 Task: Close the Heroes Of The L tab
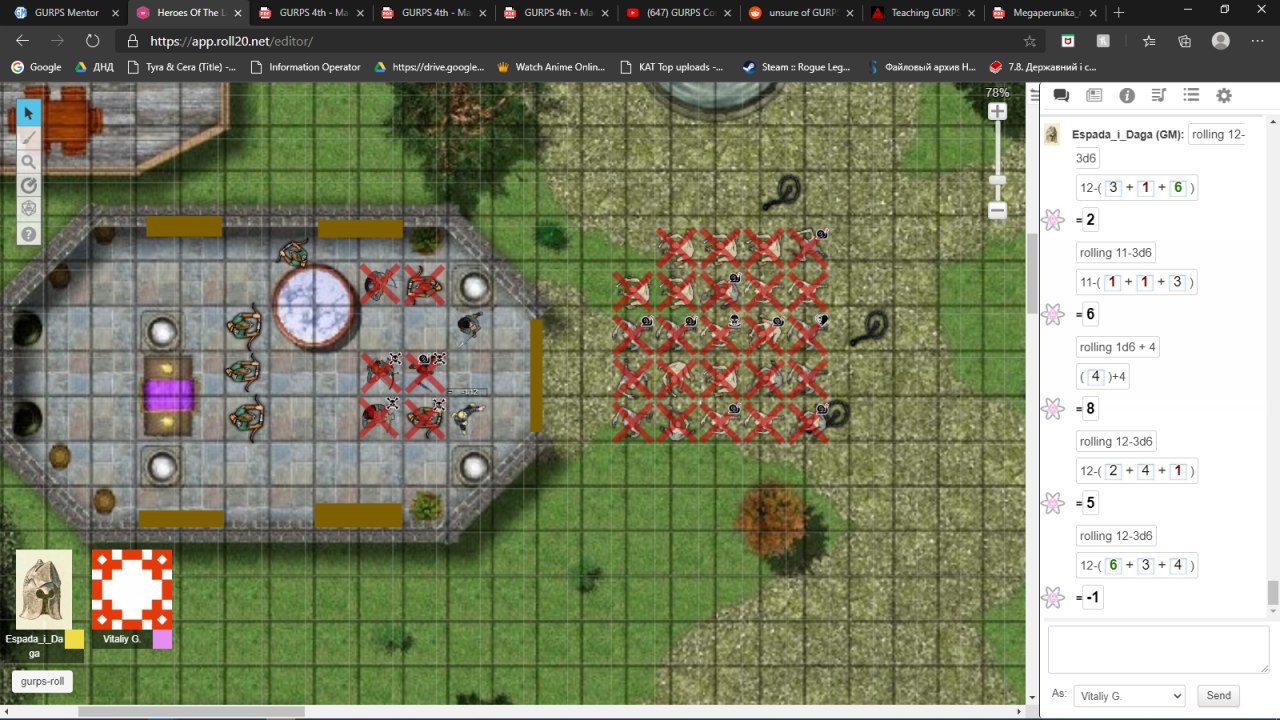[236, 12]
